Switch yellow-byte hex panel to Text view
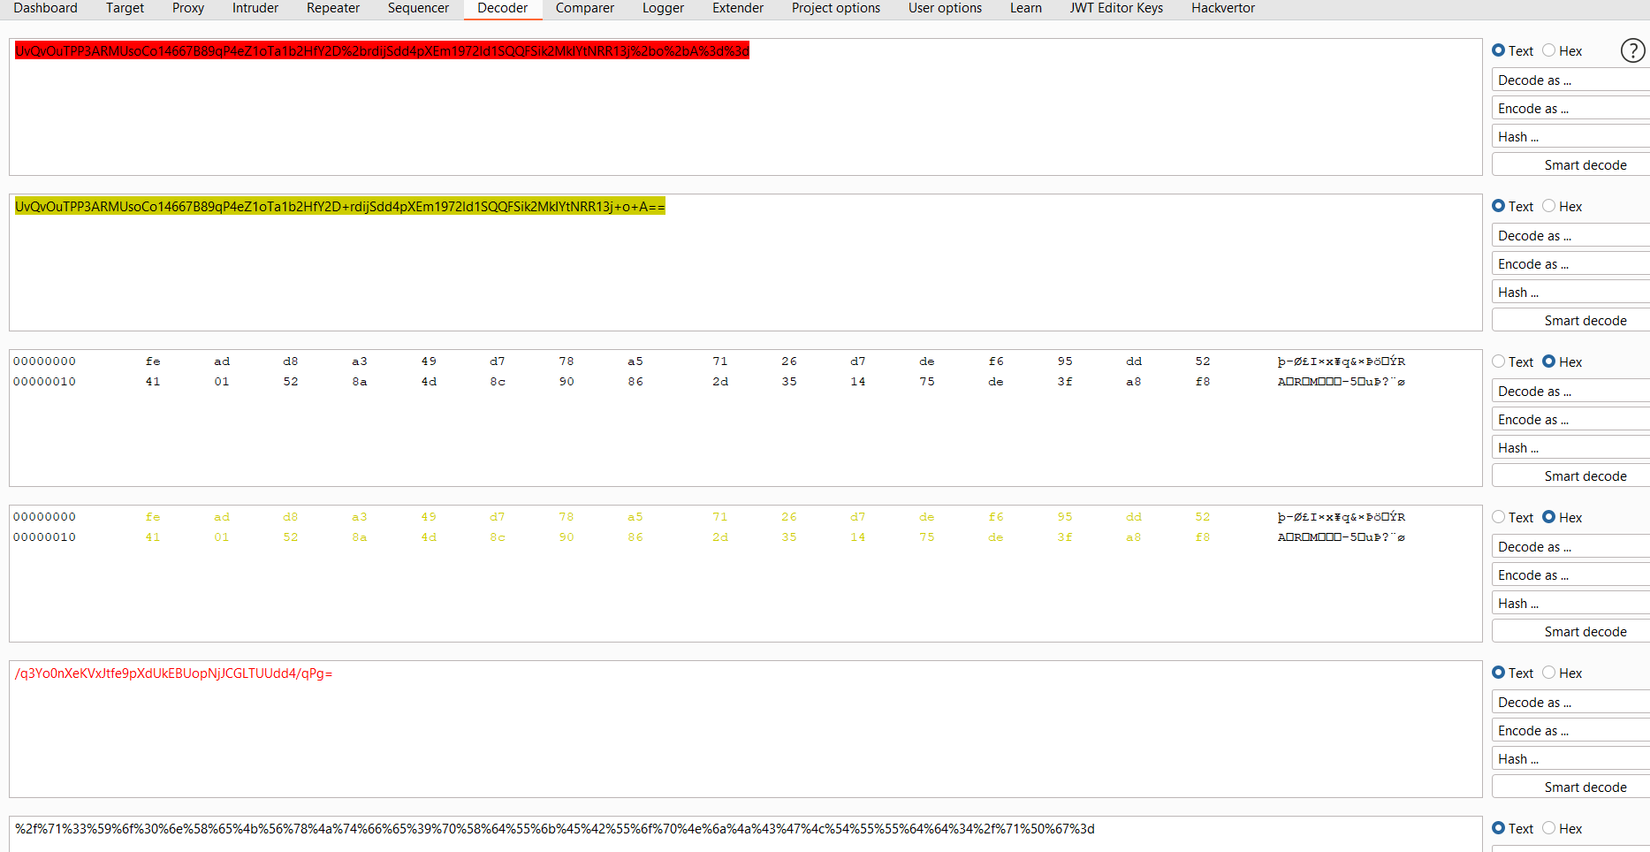This screenshot has width=1650, height=852. pos(1498,517)
